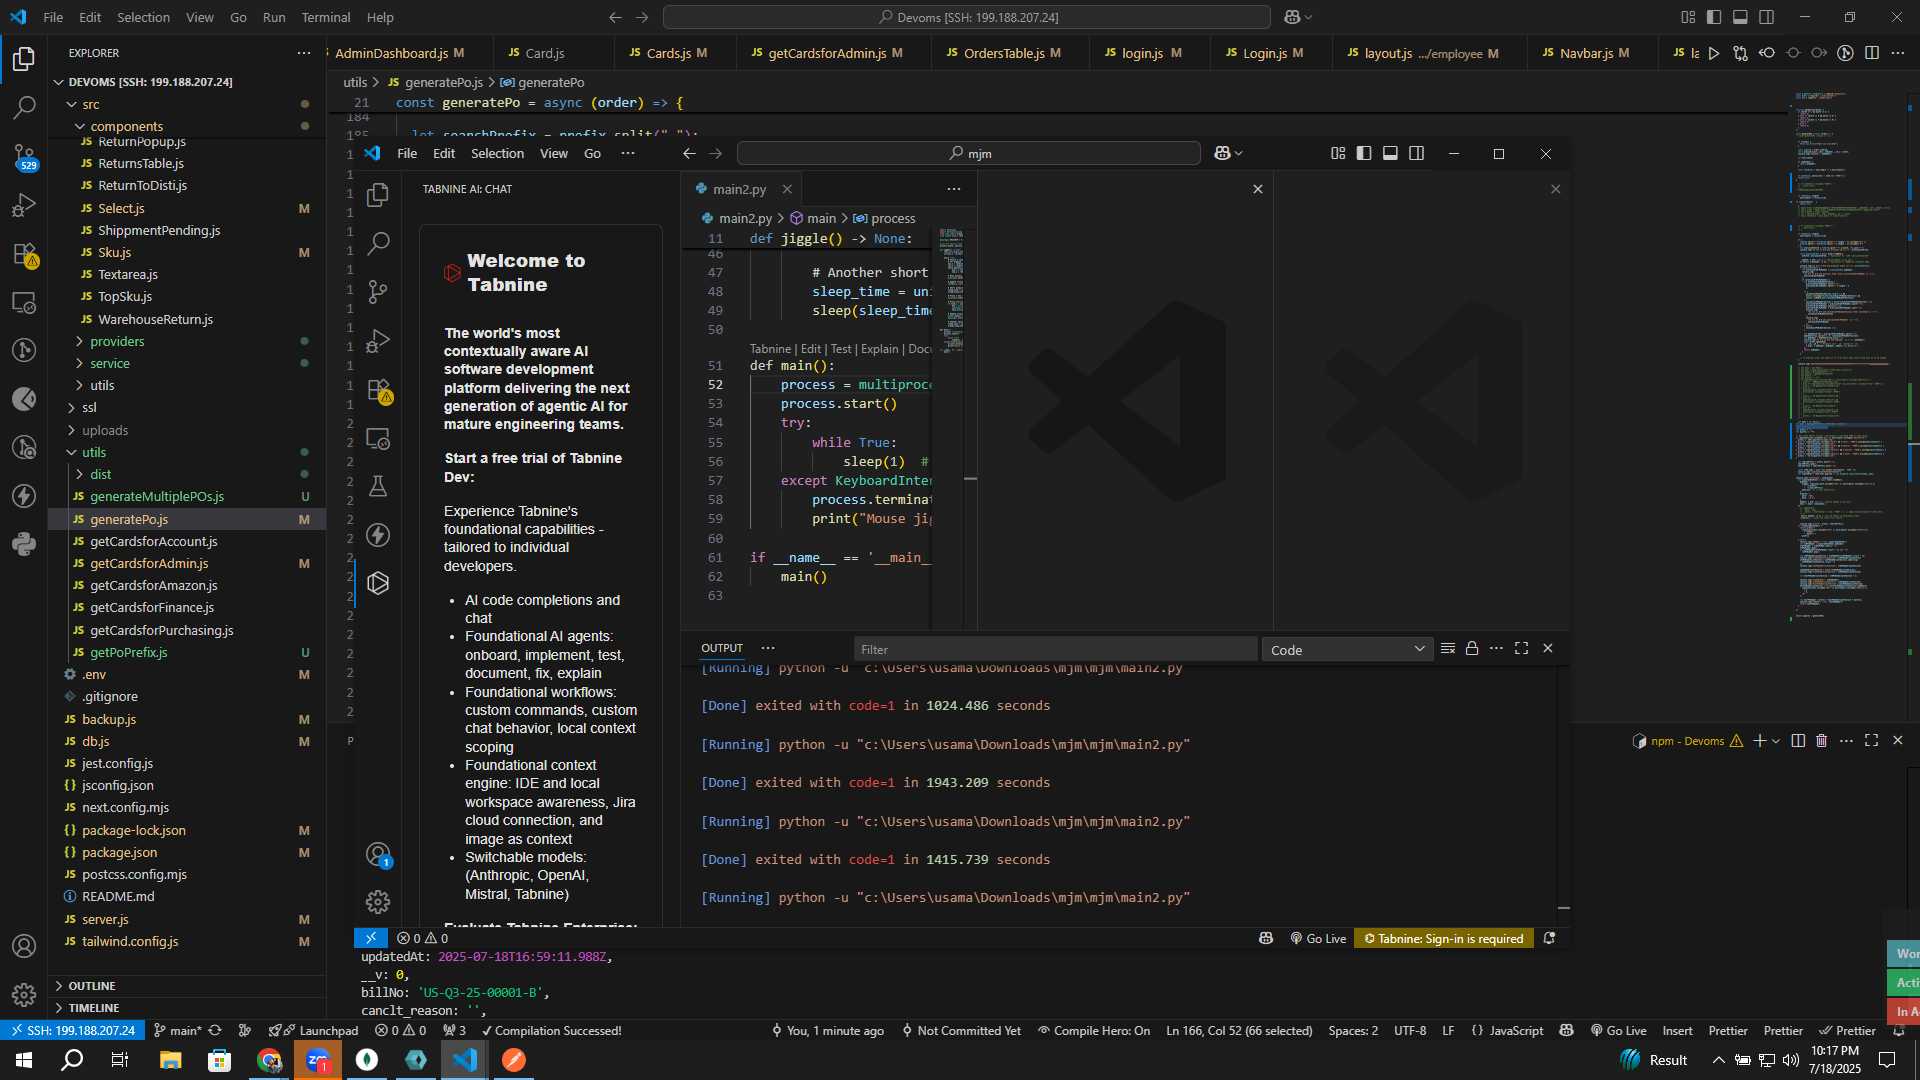The width and height of the screenshot is (1920, 1080).
Task: Expand the ssl folder
Action: point(187,407)
